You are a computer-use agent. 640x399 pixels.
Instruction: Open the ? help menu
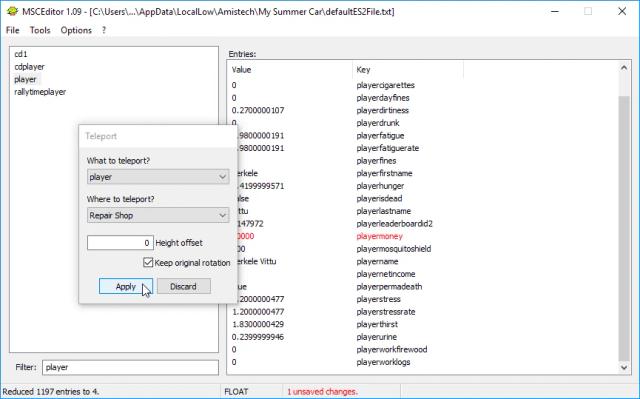coord(104,30)
